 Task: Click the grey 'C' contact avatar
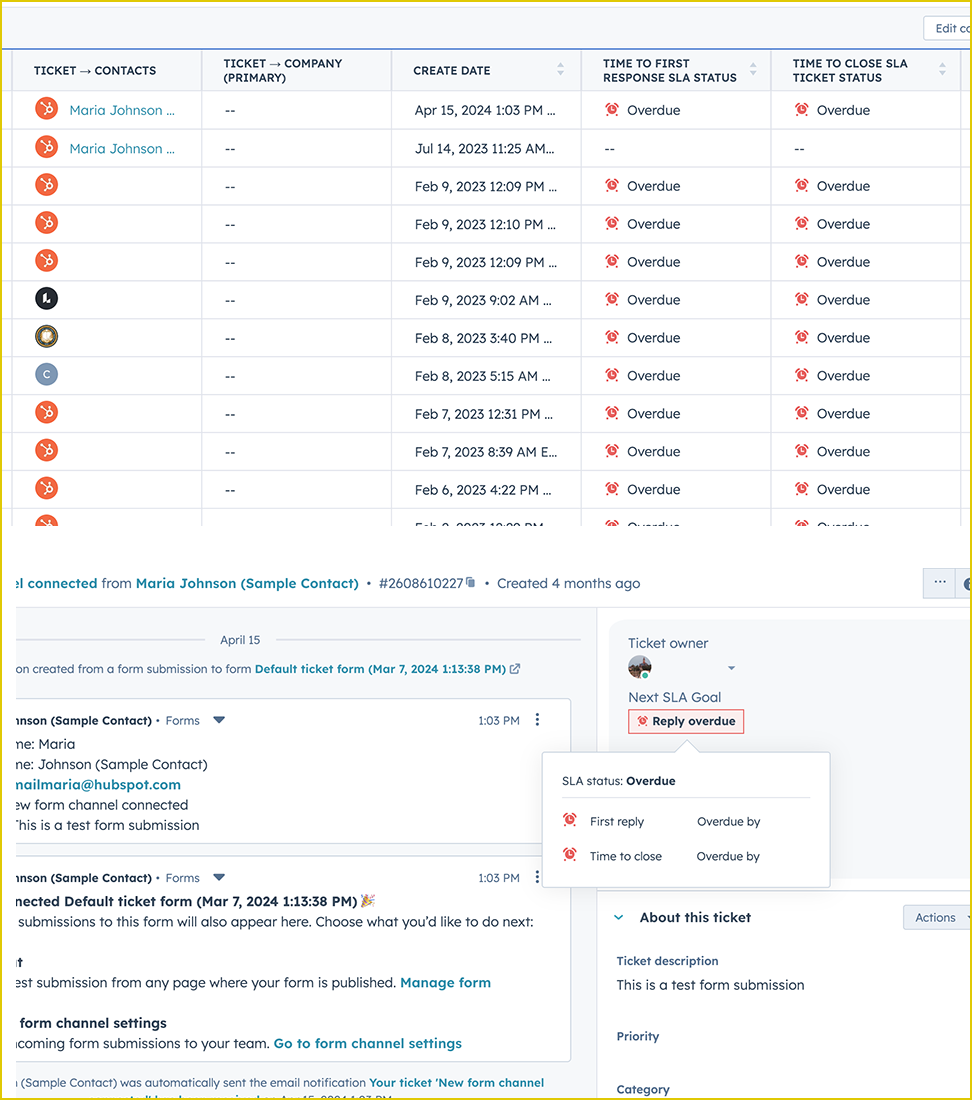pyautogui.click(x=46, y=375)
